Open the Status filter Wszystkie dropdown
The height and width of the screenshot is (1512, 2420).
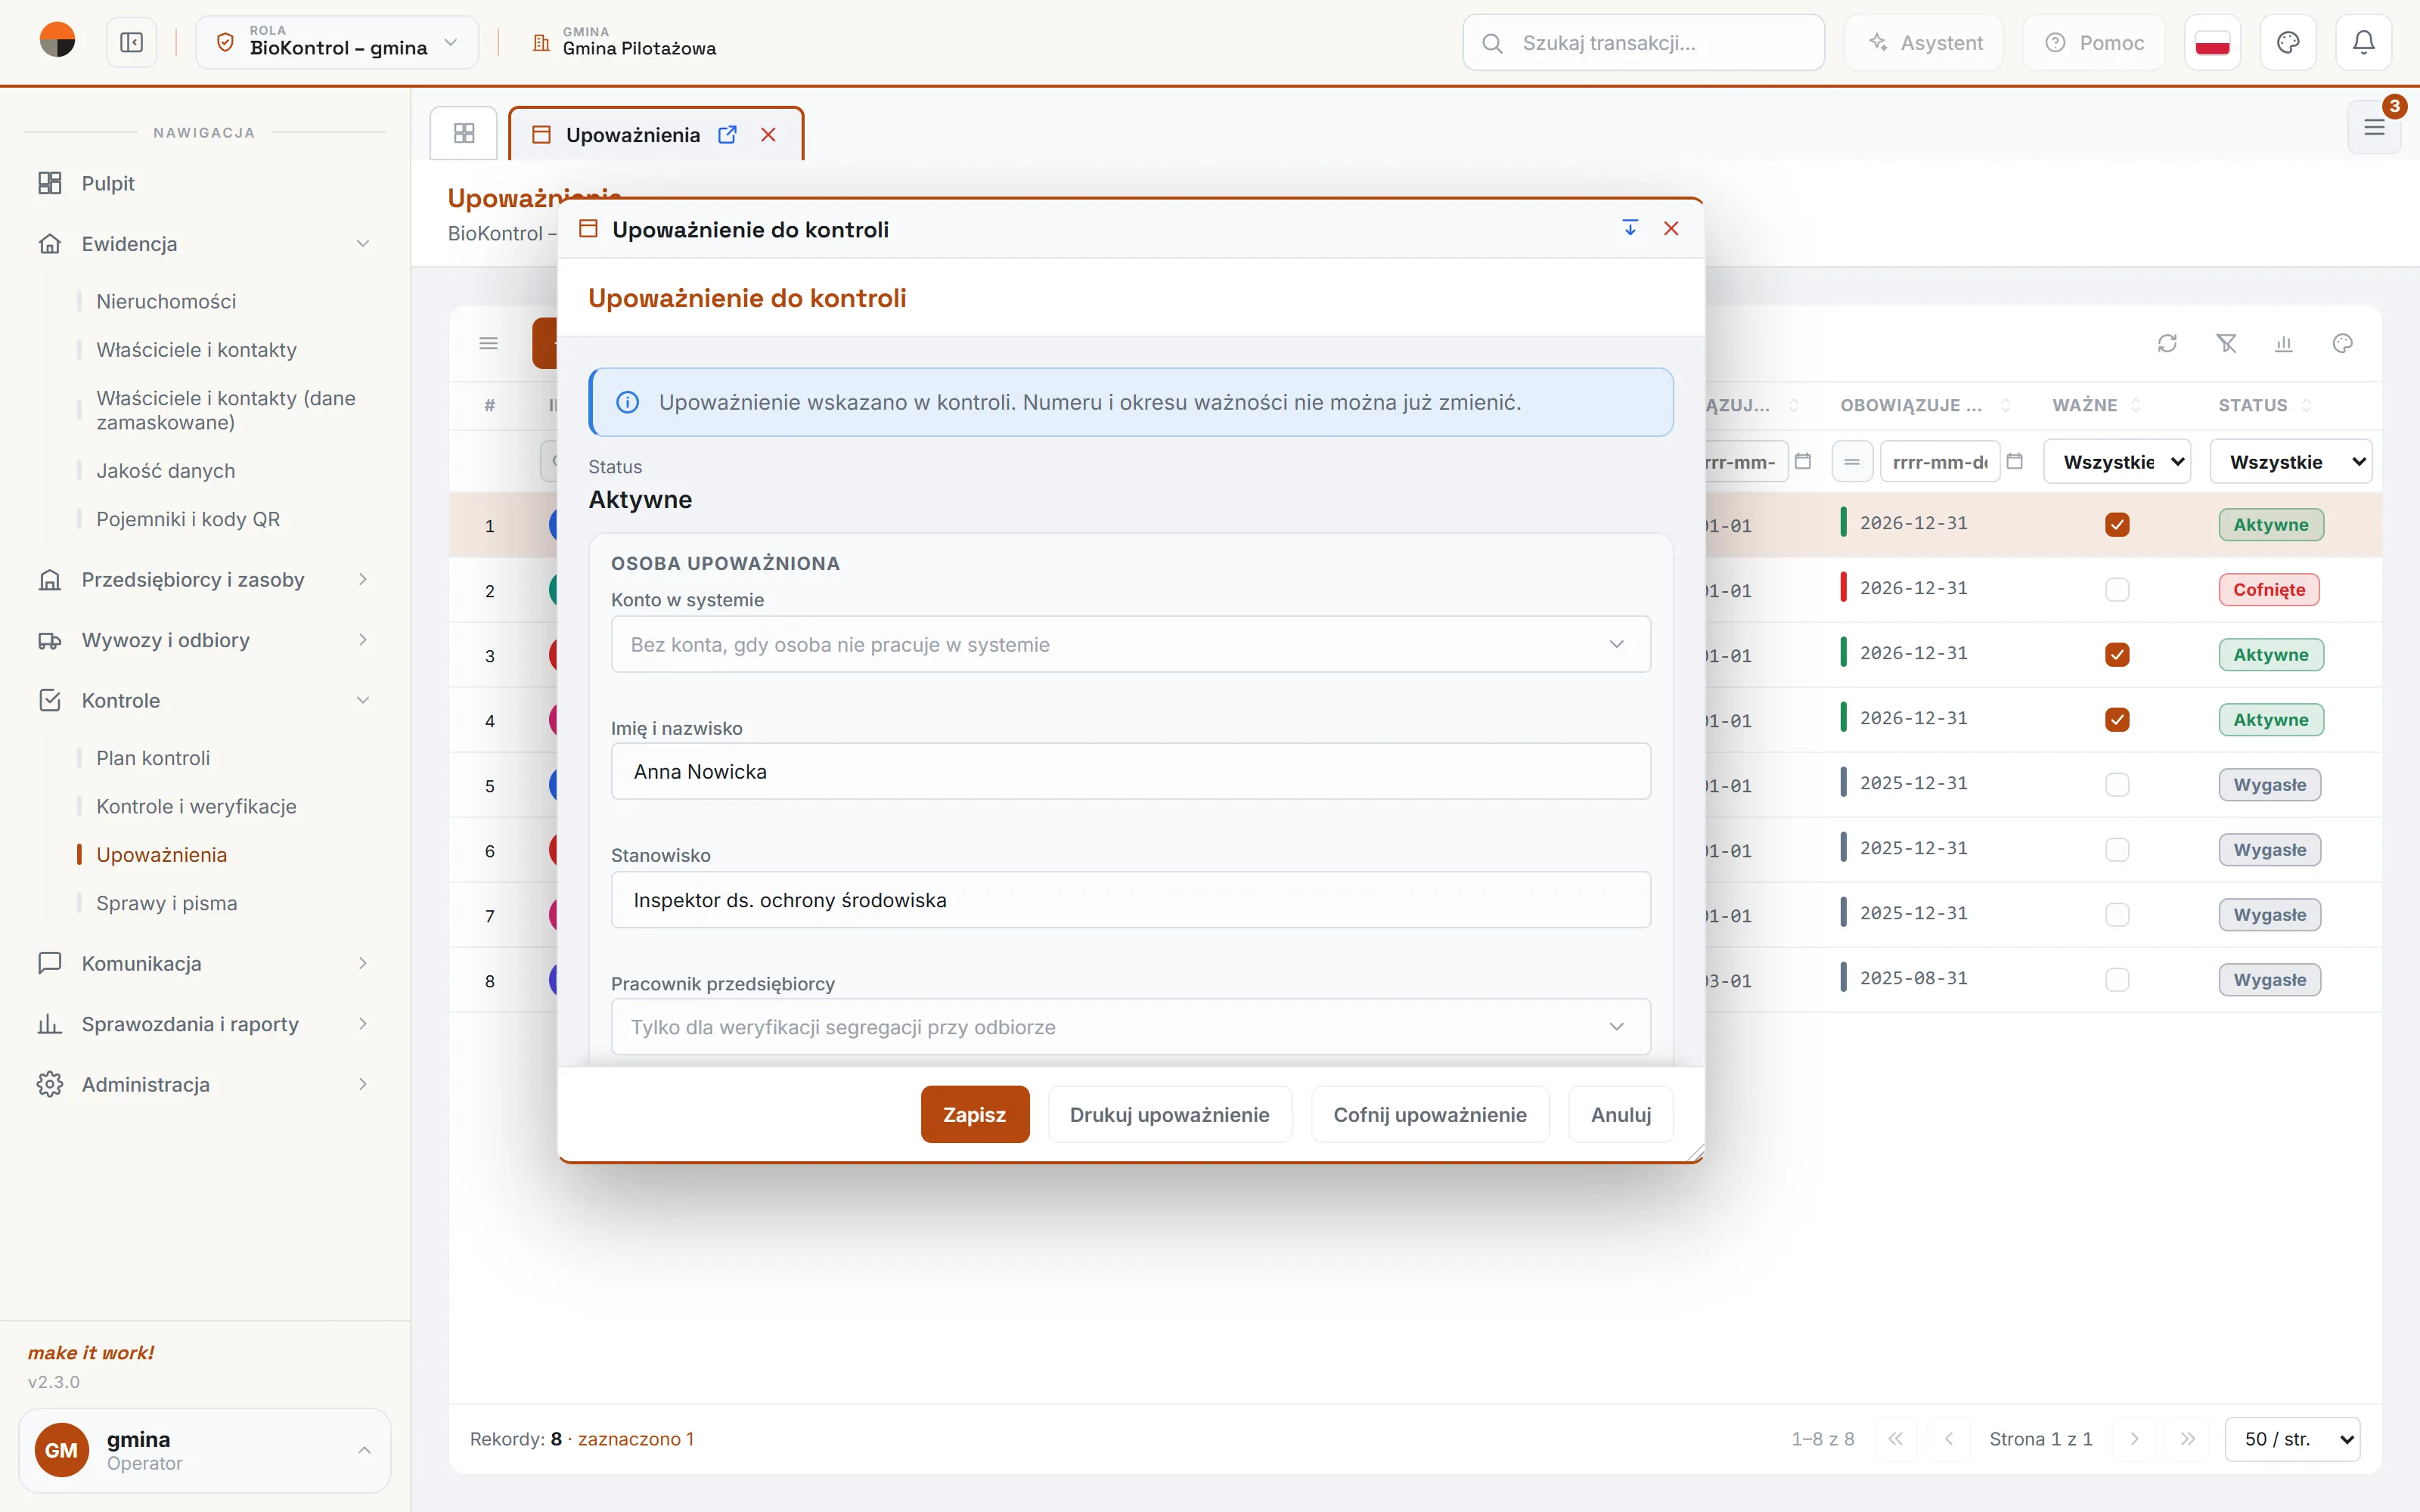tap(2290, 461)
